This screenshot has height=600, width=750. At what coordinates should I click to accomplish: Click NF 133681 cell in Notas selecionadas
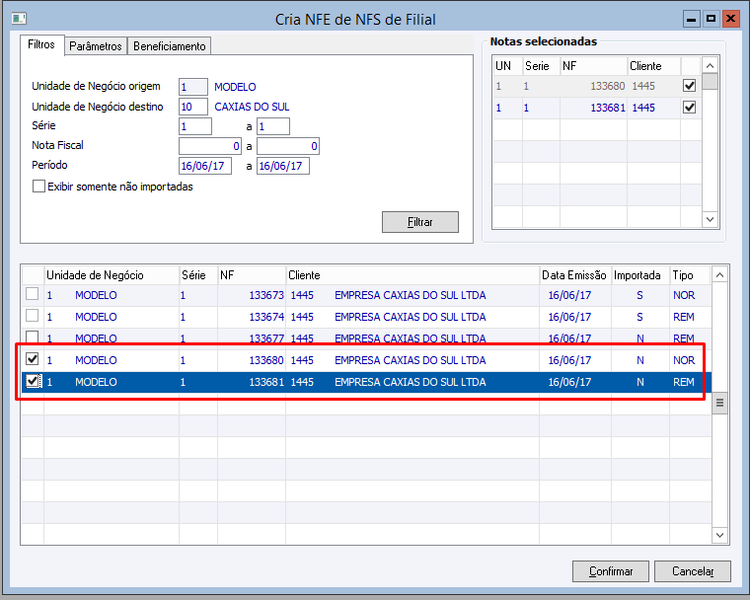click(594, 108)
